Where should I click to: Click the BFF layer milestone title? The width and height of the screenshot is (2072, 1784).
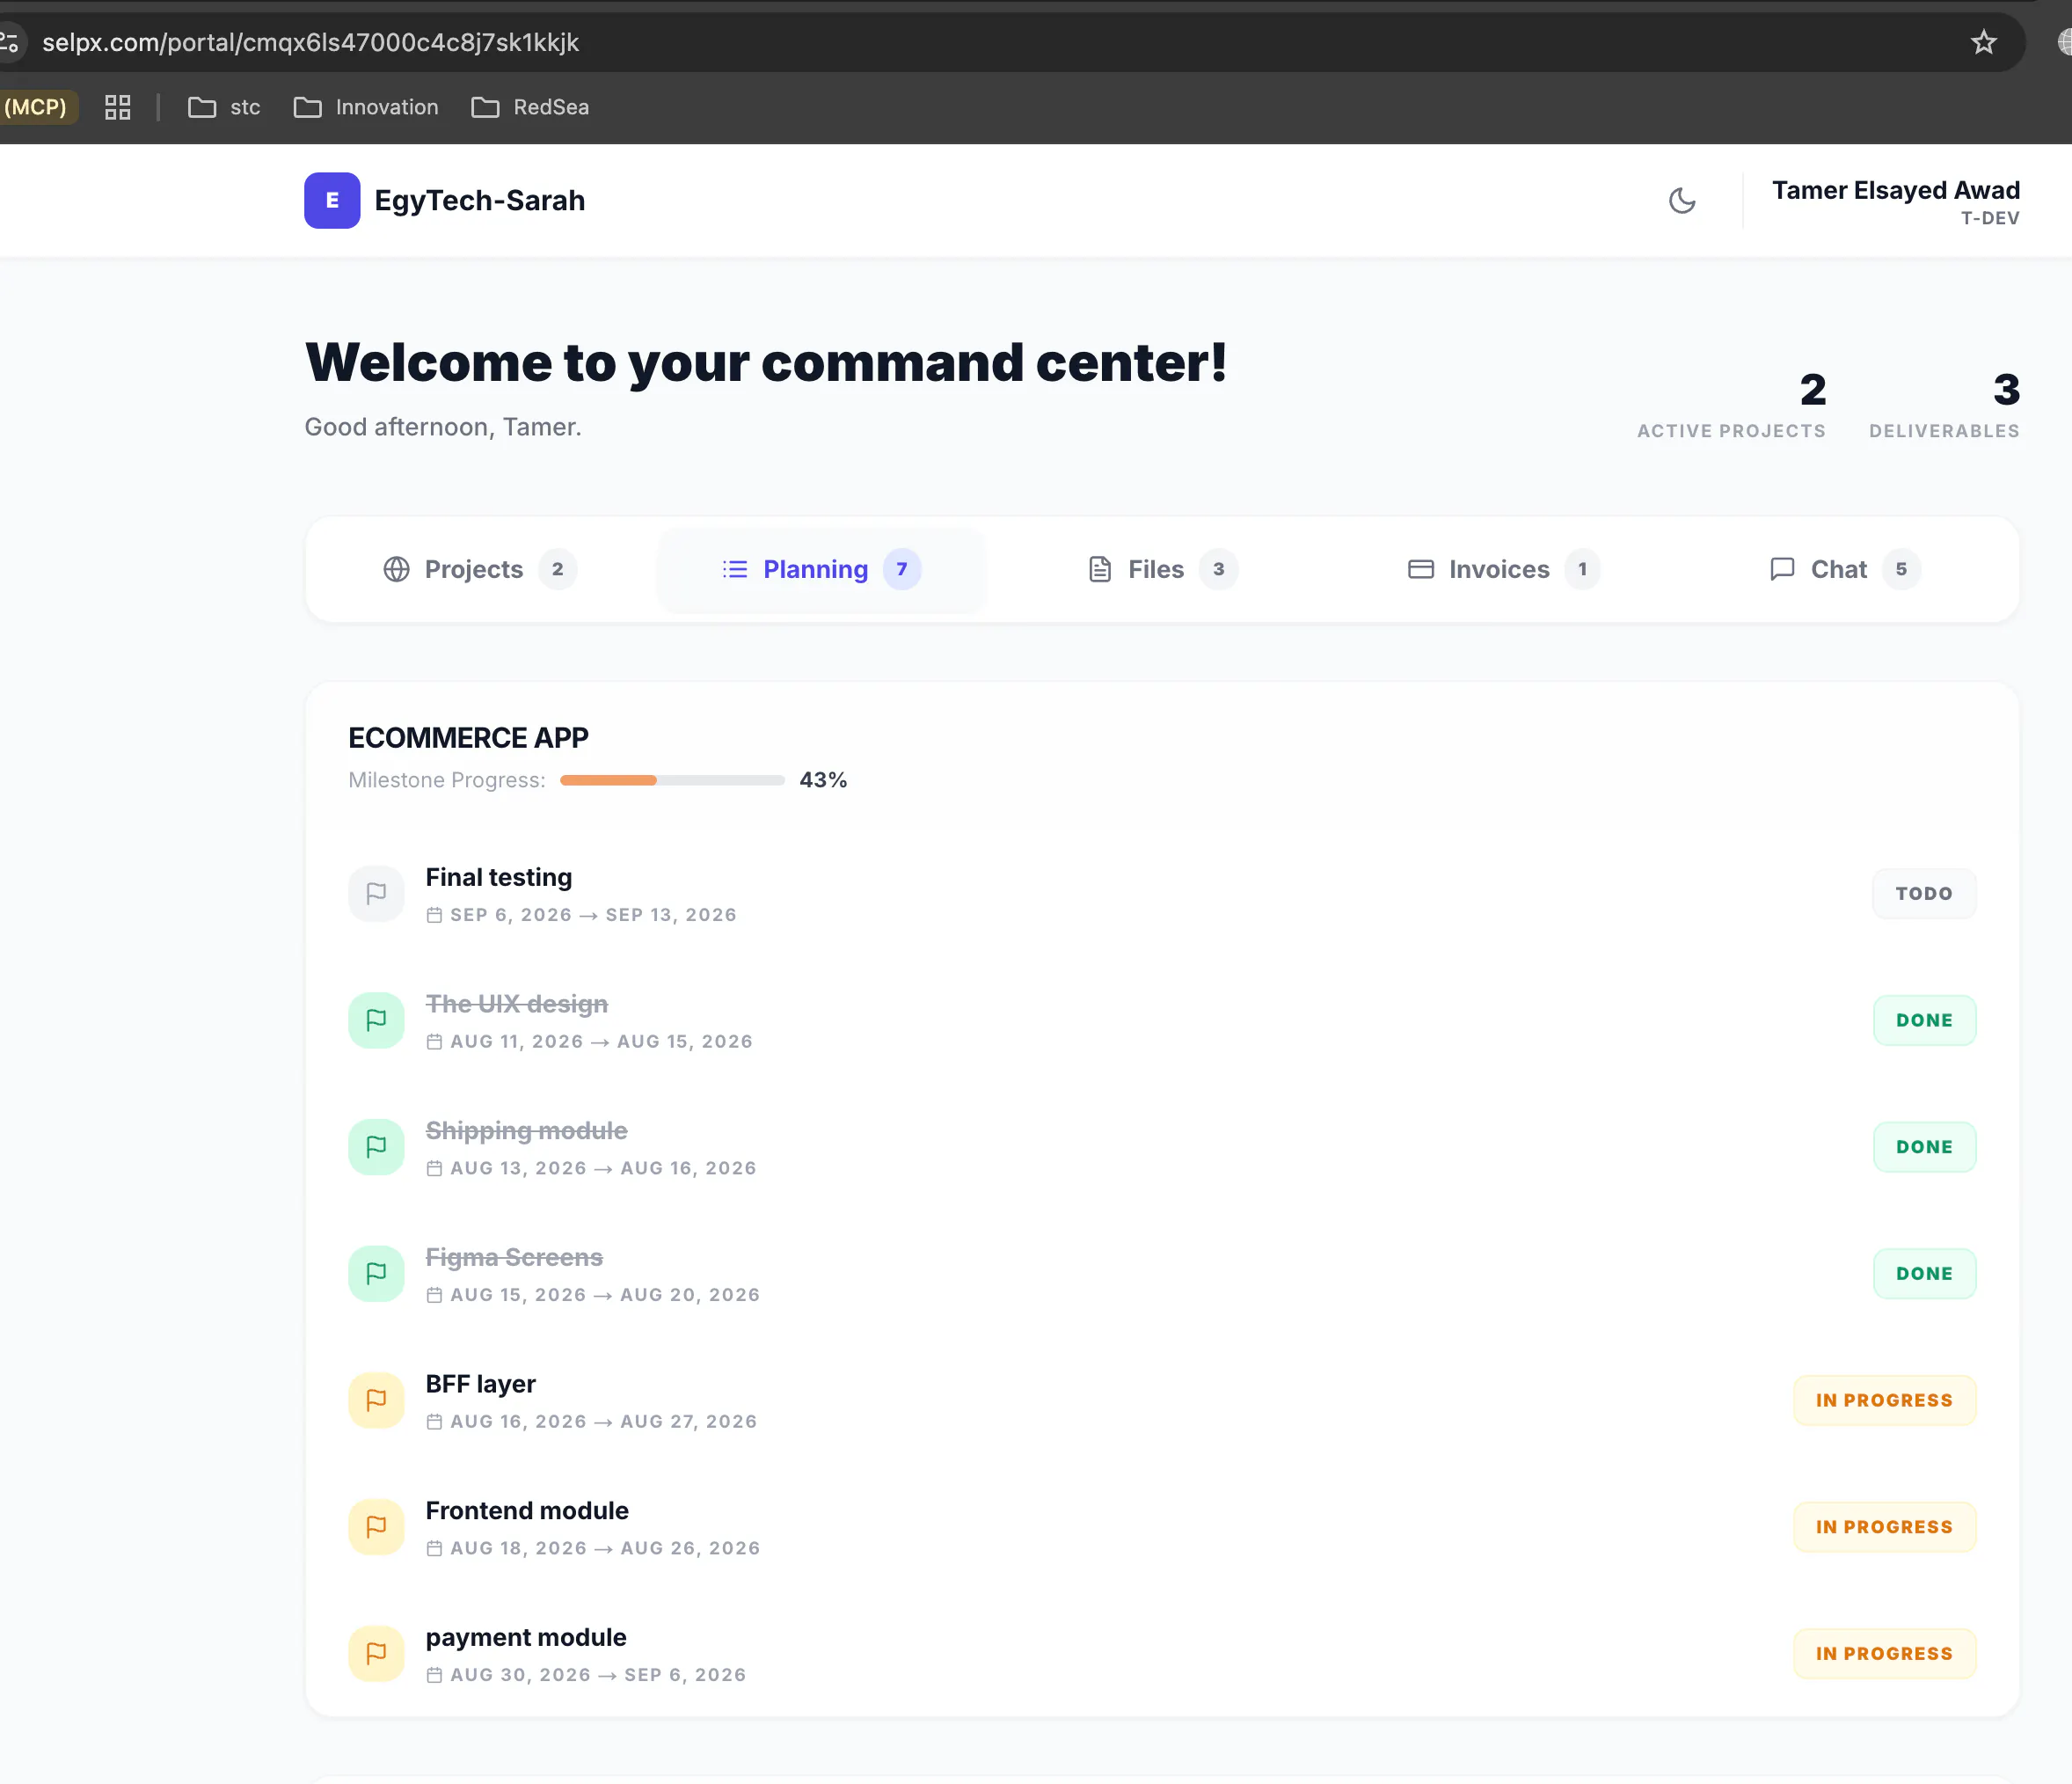[481, 1384]
